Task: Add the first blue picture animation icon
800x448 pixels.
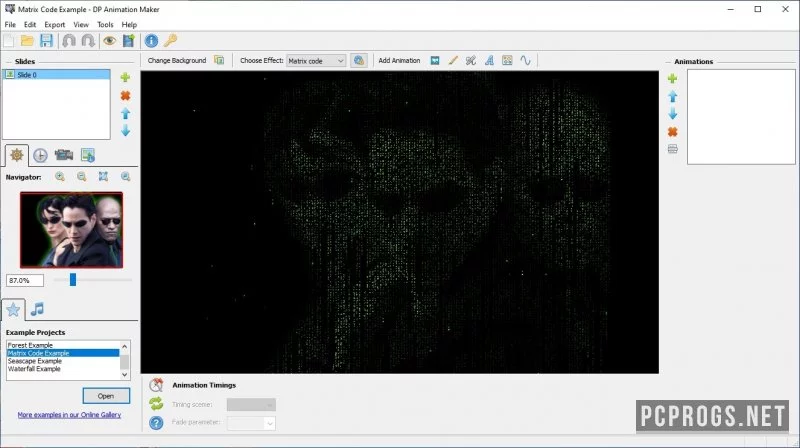Action: [435, 61]
